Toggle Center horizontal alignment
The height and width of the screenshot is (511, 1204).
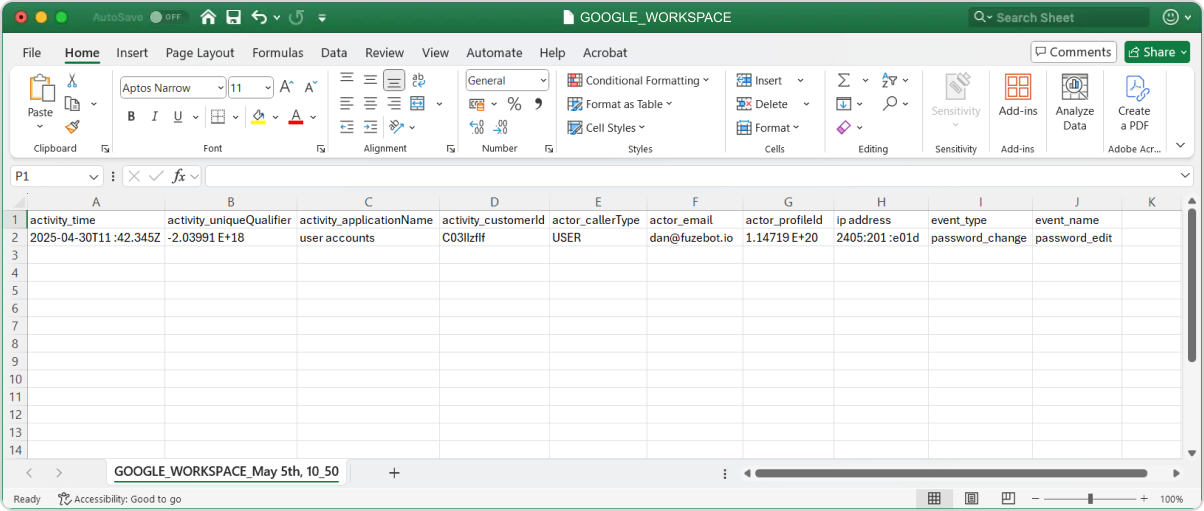(x=370, y=103)
